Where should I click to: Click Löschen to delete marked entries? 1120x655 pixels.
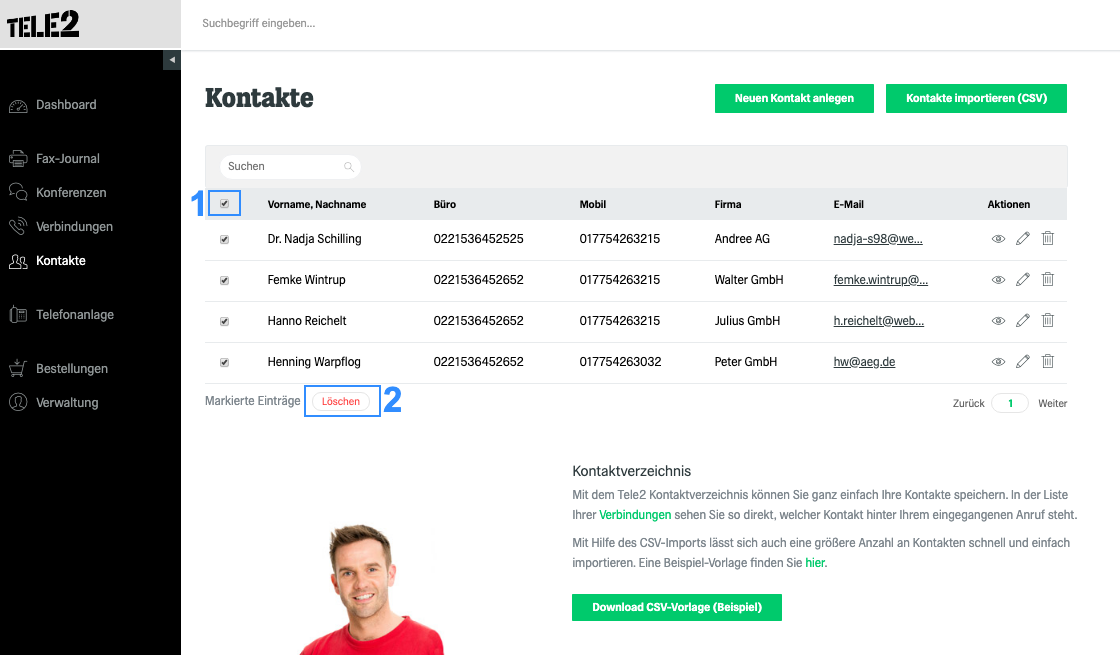tap(341, 401)
